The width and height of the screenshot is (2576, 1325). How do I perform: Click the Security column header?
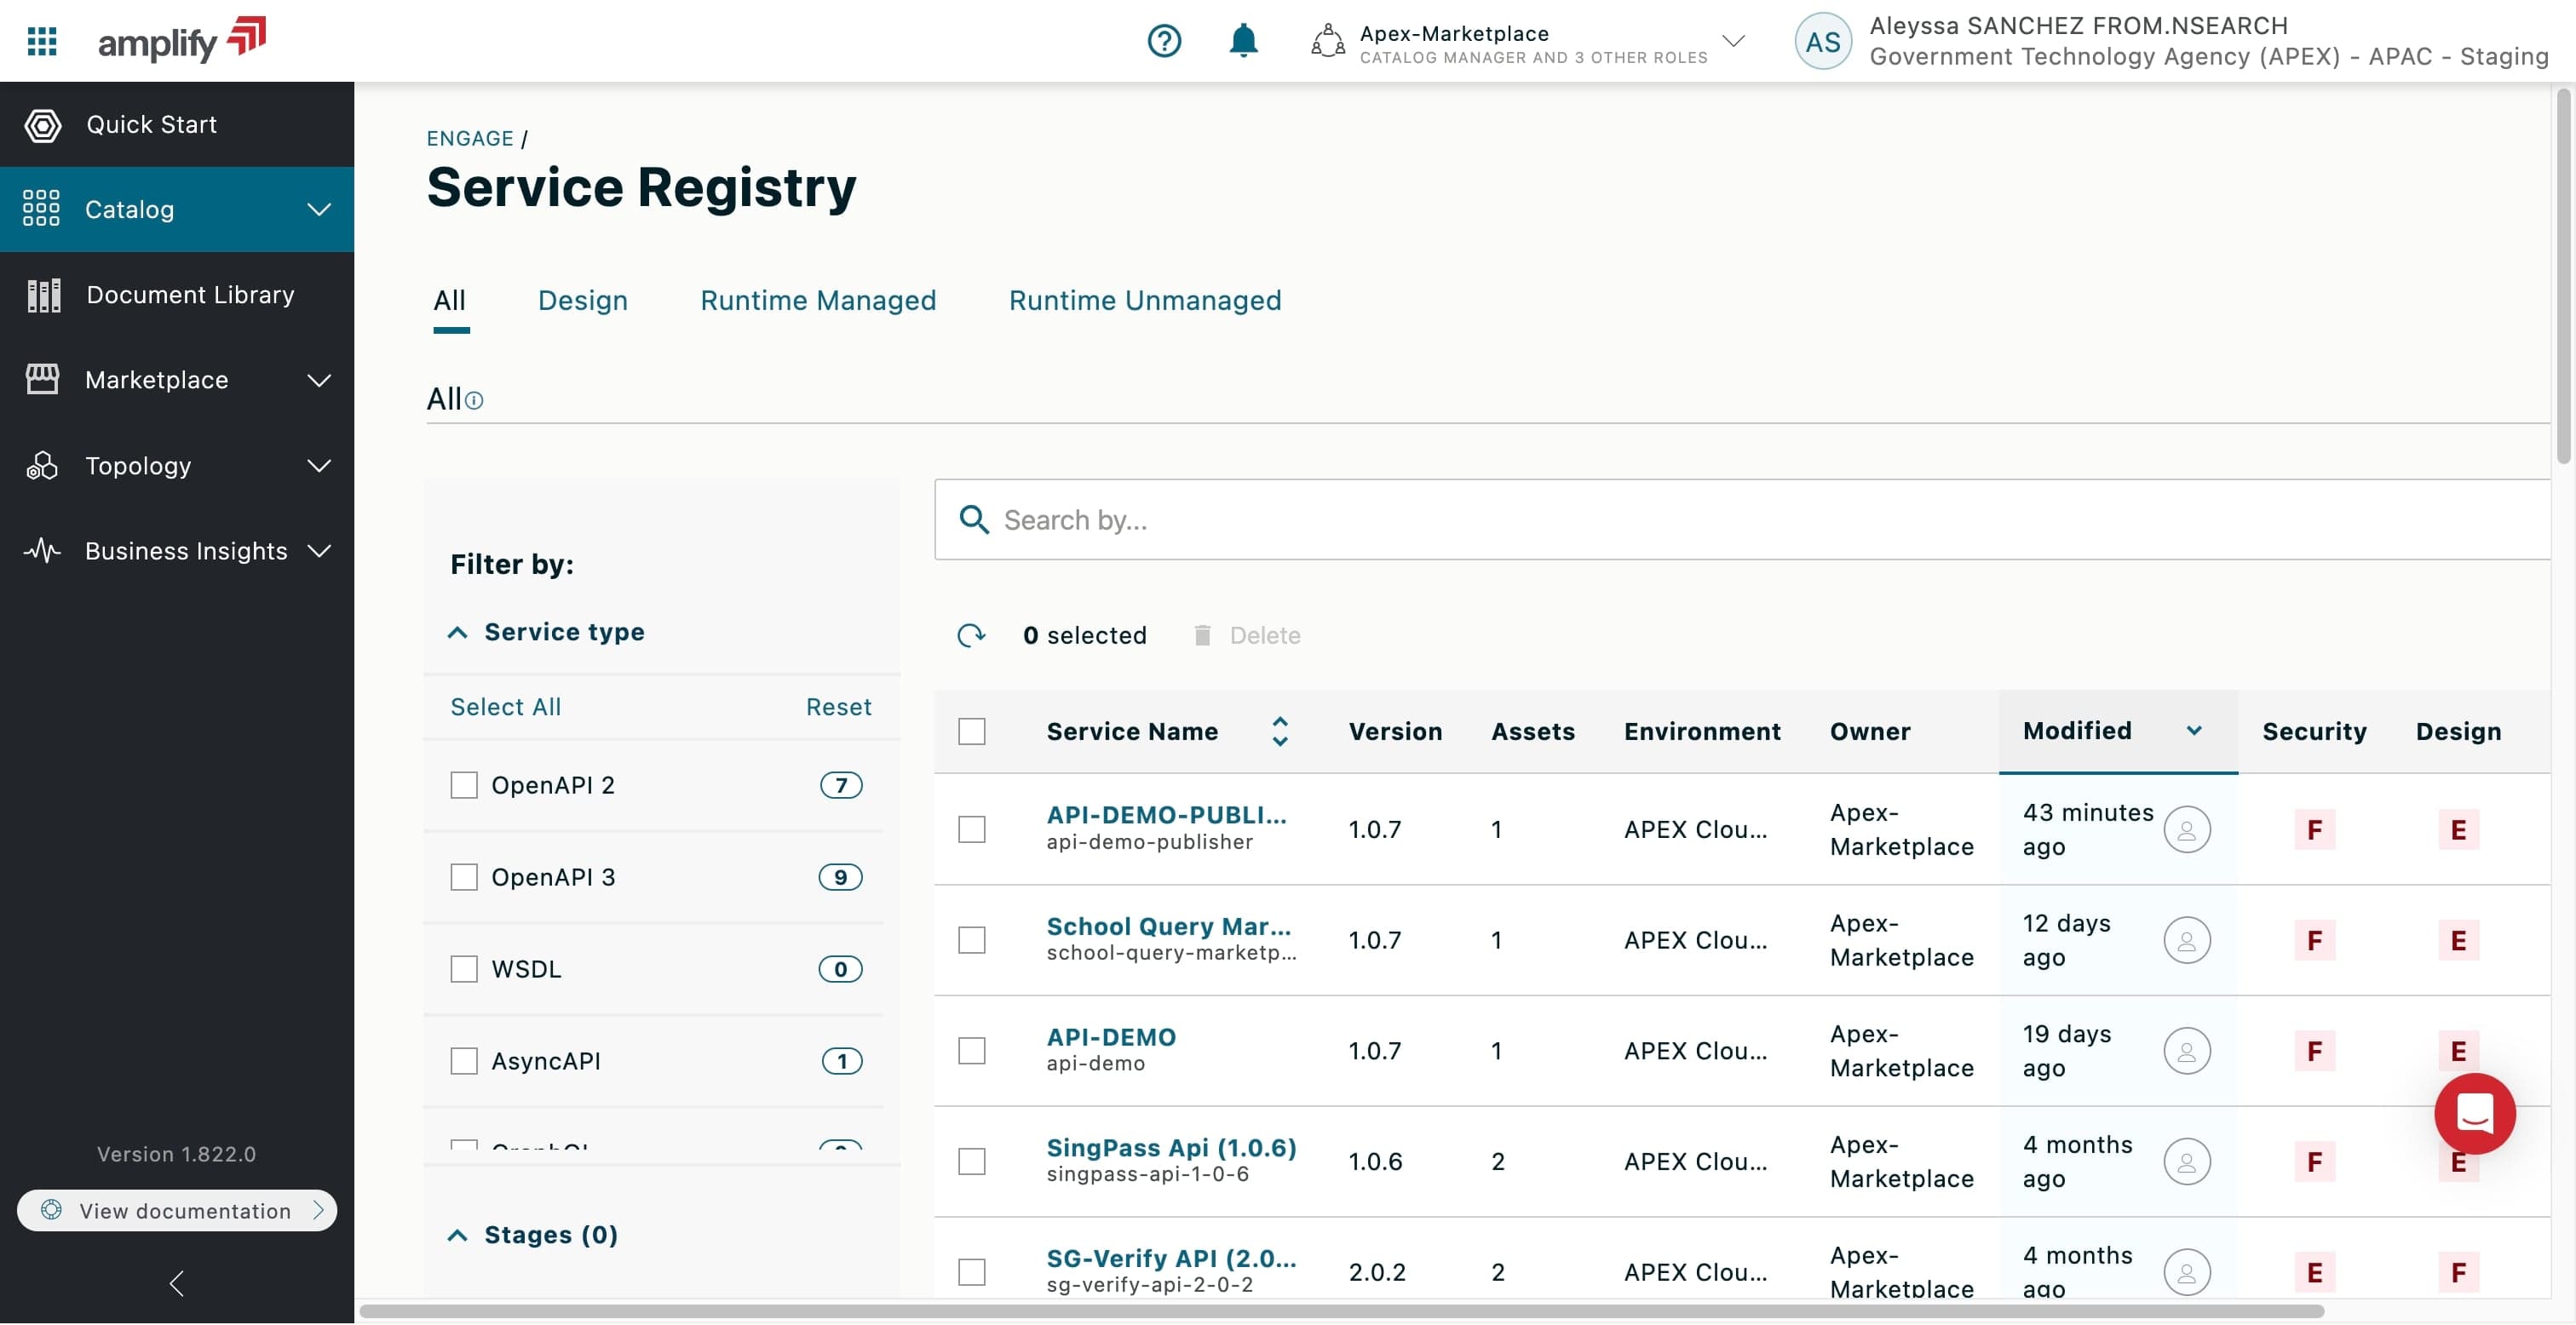click(x=2314, y=732)
